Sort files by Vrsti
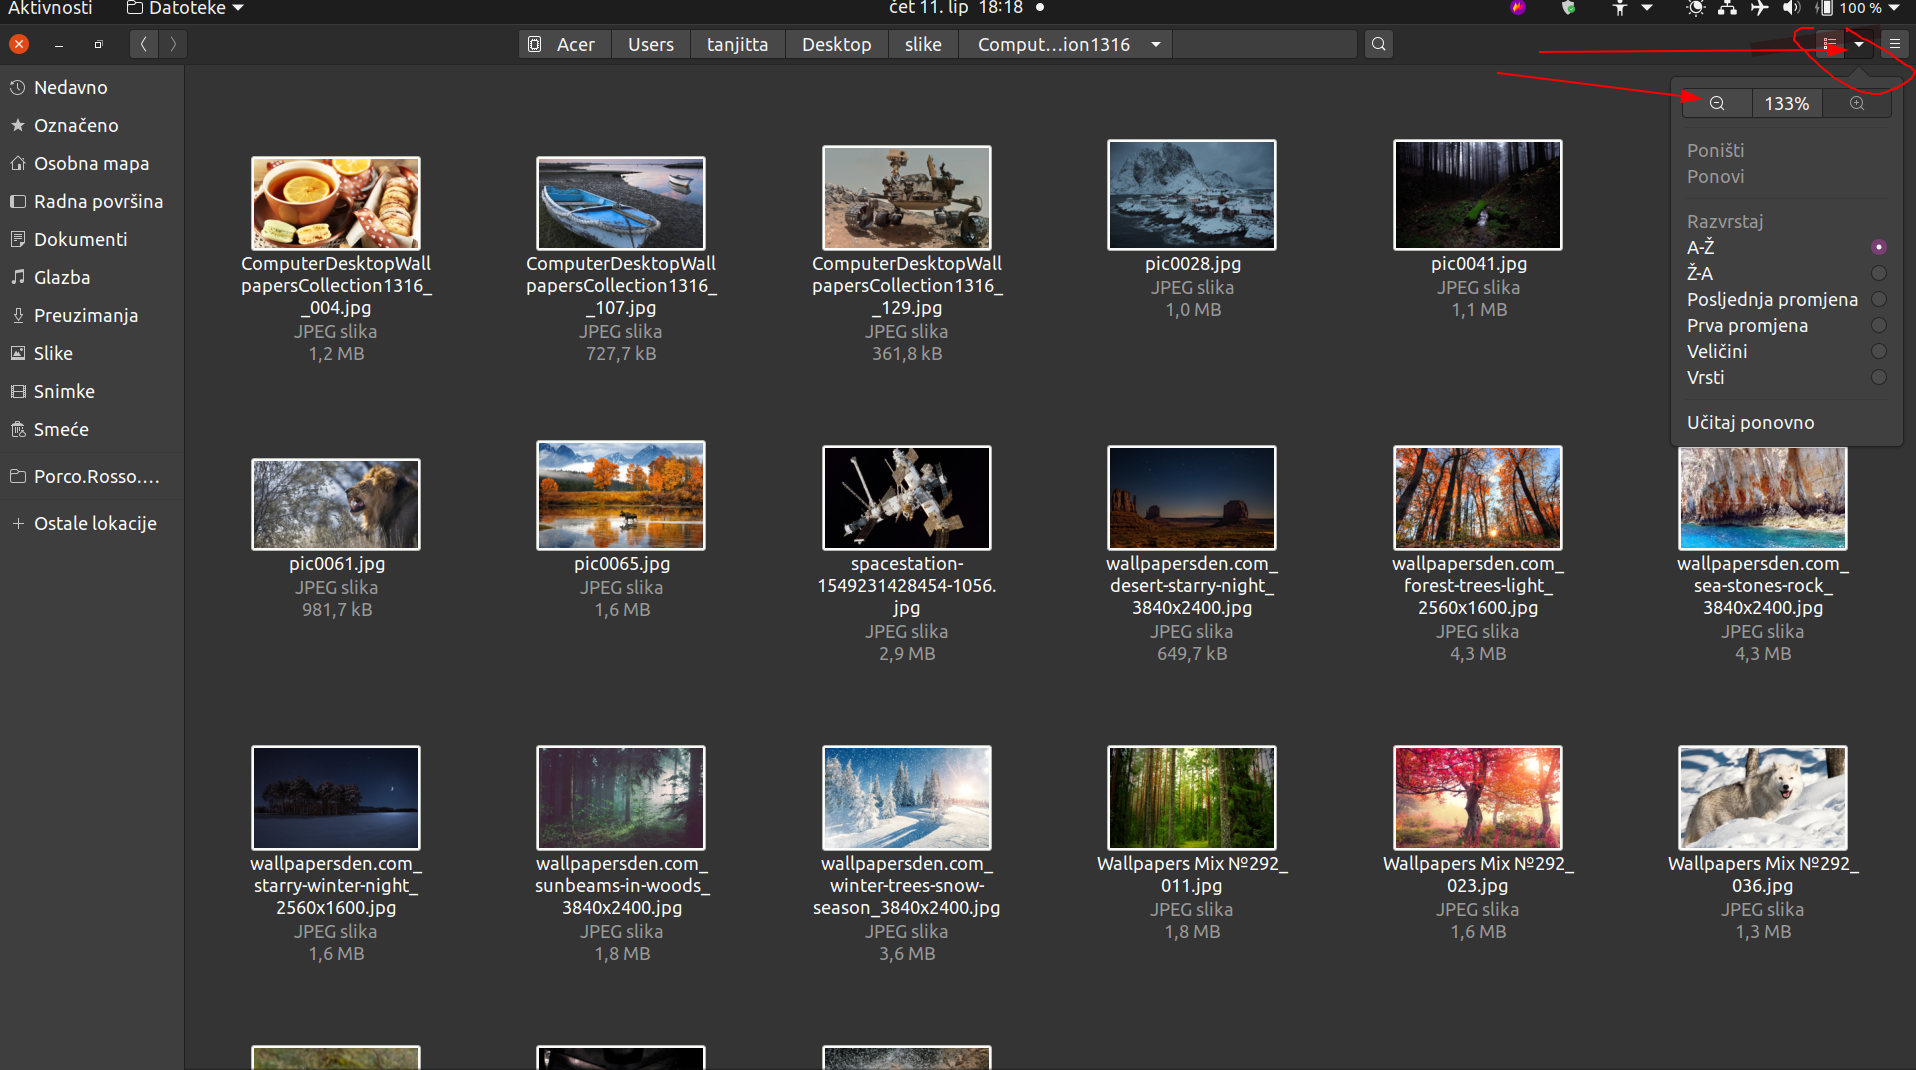The height and width of the screenshot is (1070, 1916). (1786, 377)
